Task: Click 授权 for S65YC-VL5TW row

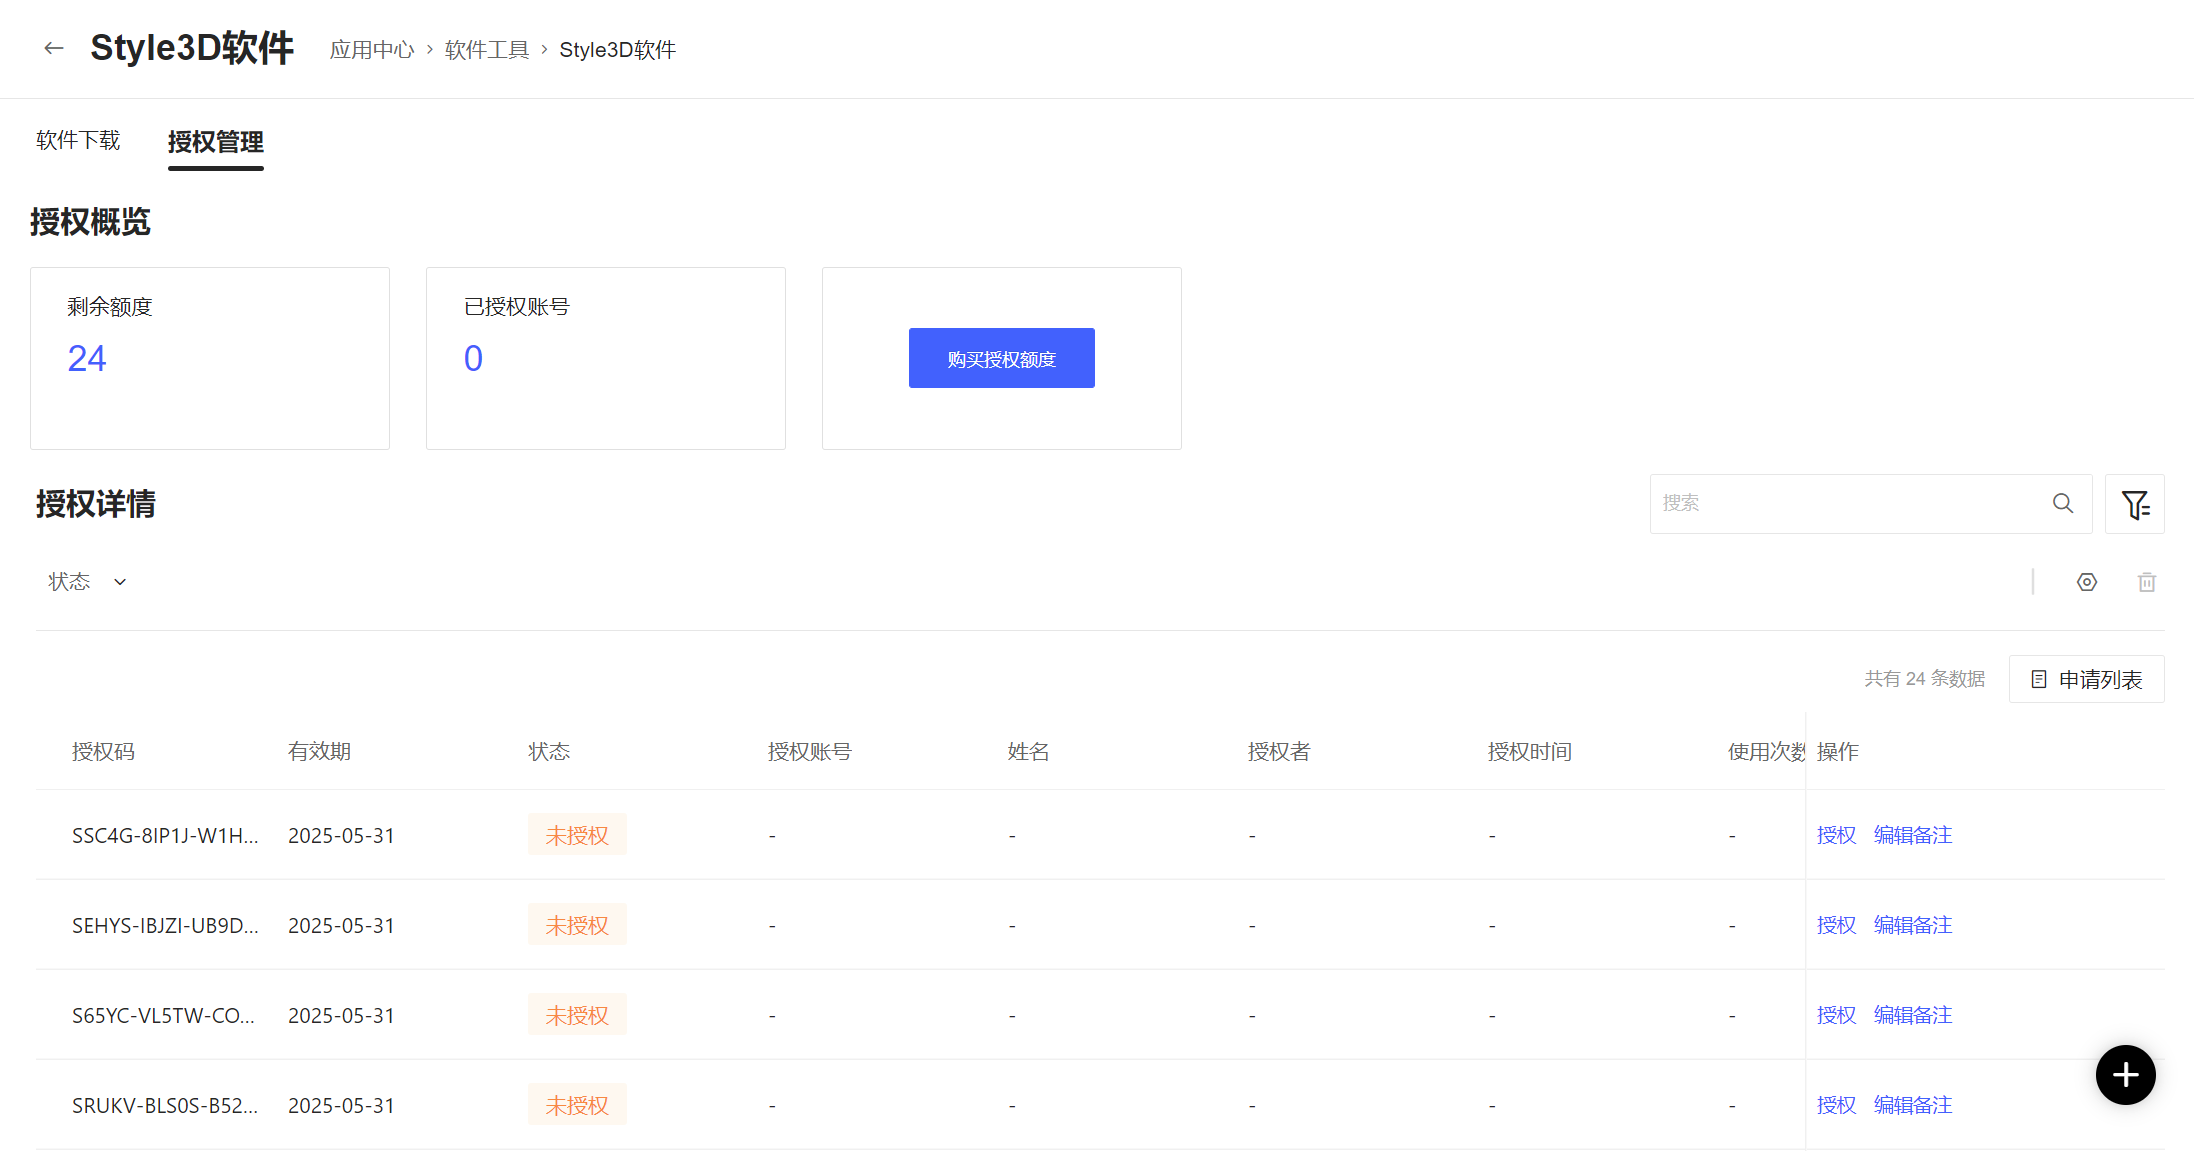Action: pyautogui.click(x=1836, y=1015)
